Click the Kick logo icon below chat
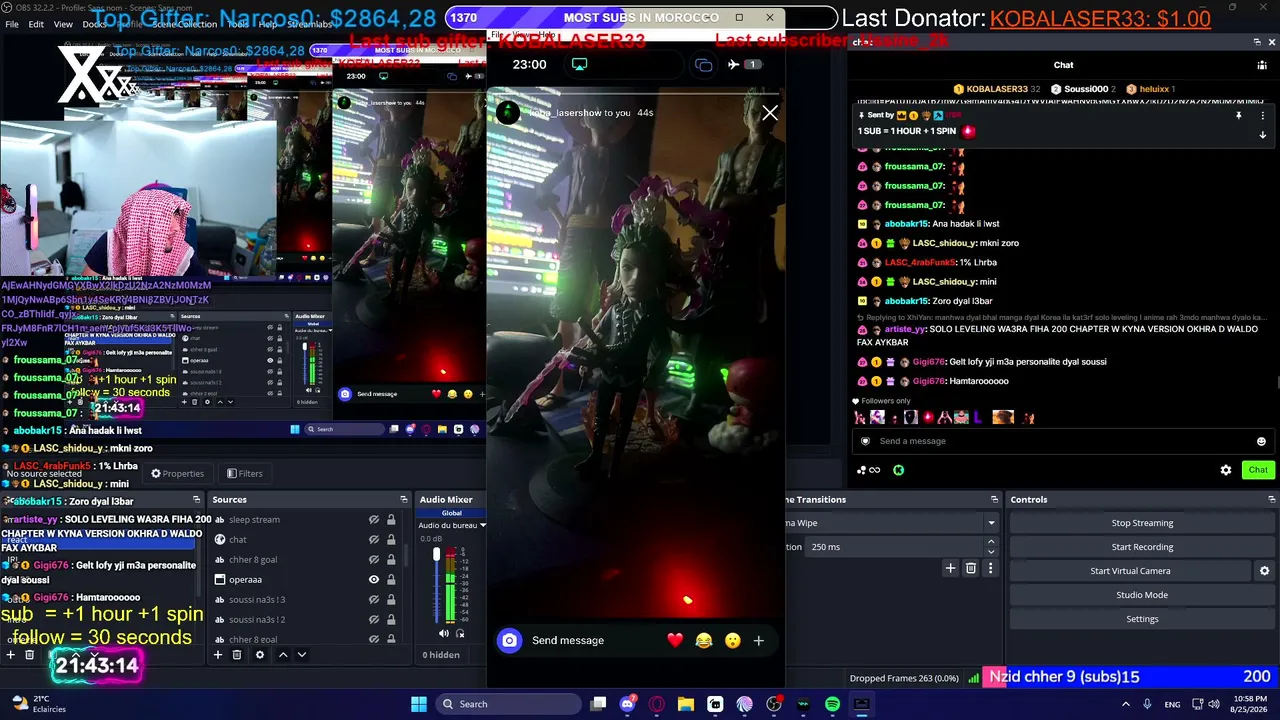This screenshot has height=720, width=1280. (x=899, y=470)
